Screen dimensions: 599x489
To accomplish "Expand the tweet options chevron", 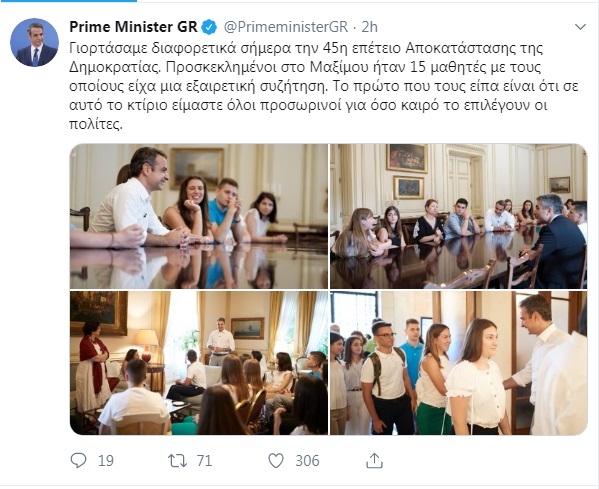I will click(580, 27).
